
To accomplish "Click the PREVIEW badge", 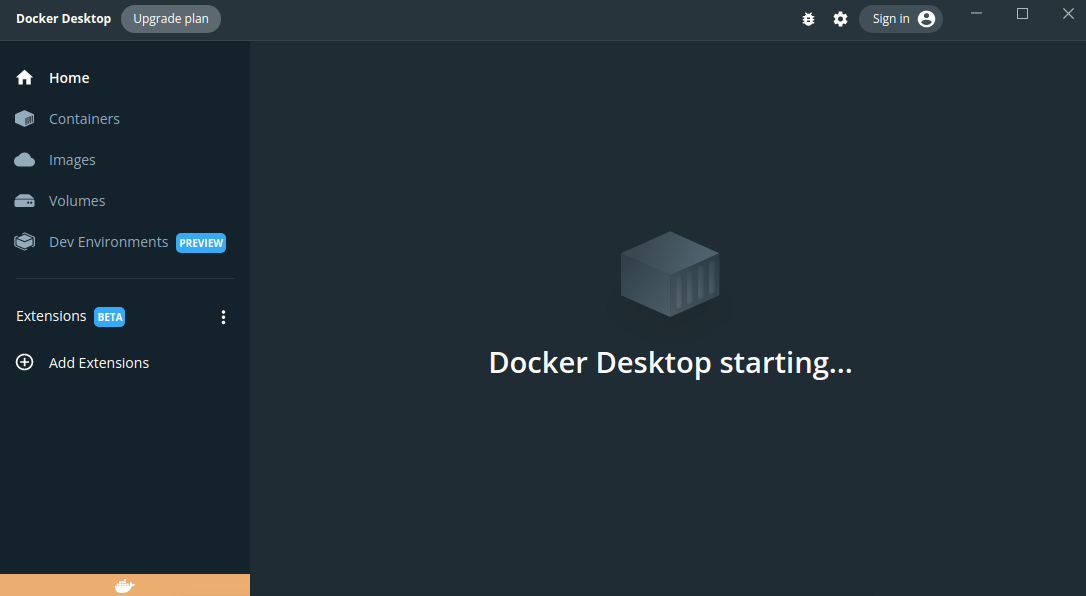I will tap(201, 243).
